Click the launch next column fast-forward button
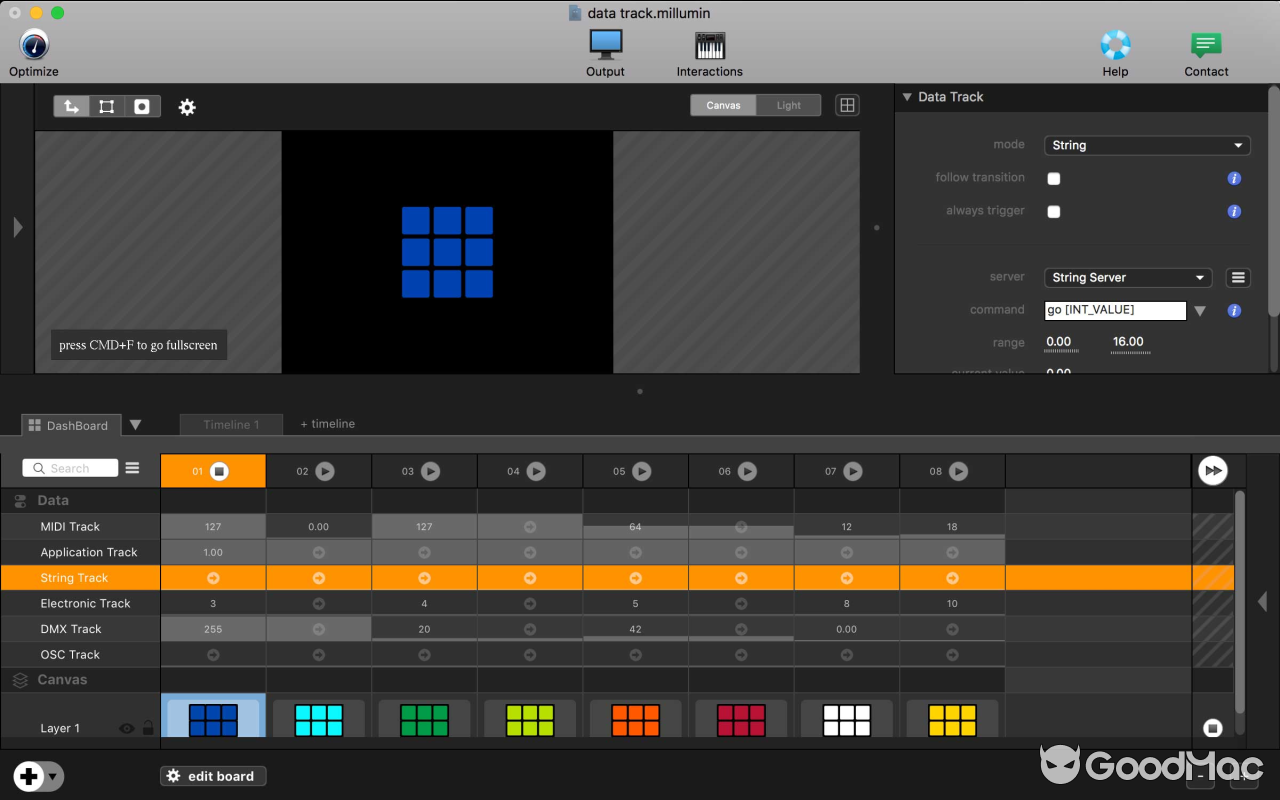This screenshot has height=800, width=1280. click(x=1212, y=470)
